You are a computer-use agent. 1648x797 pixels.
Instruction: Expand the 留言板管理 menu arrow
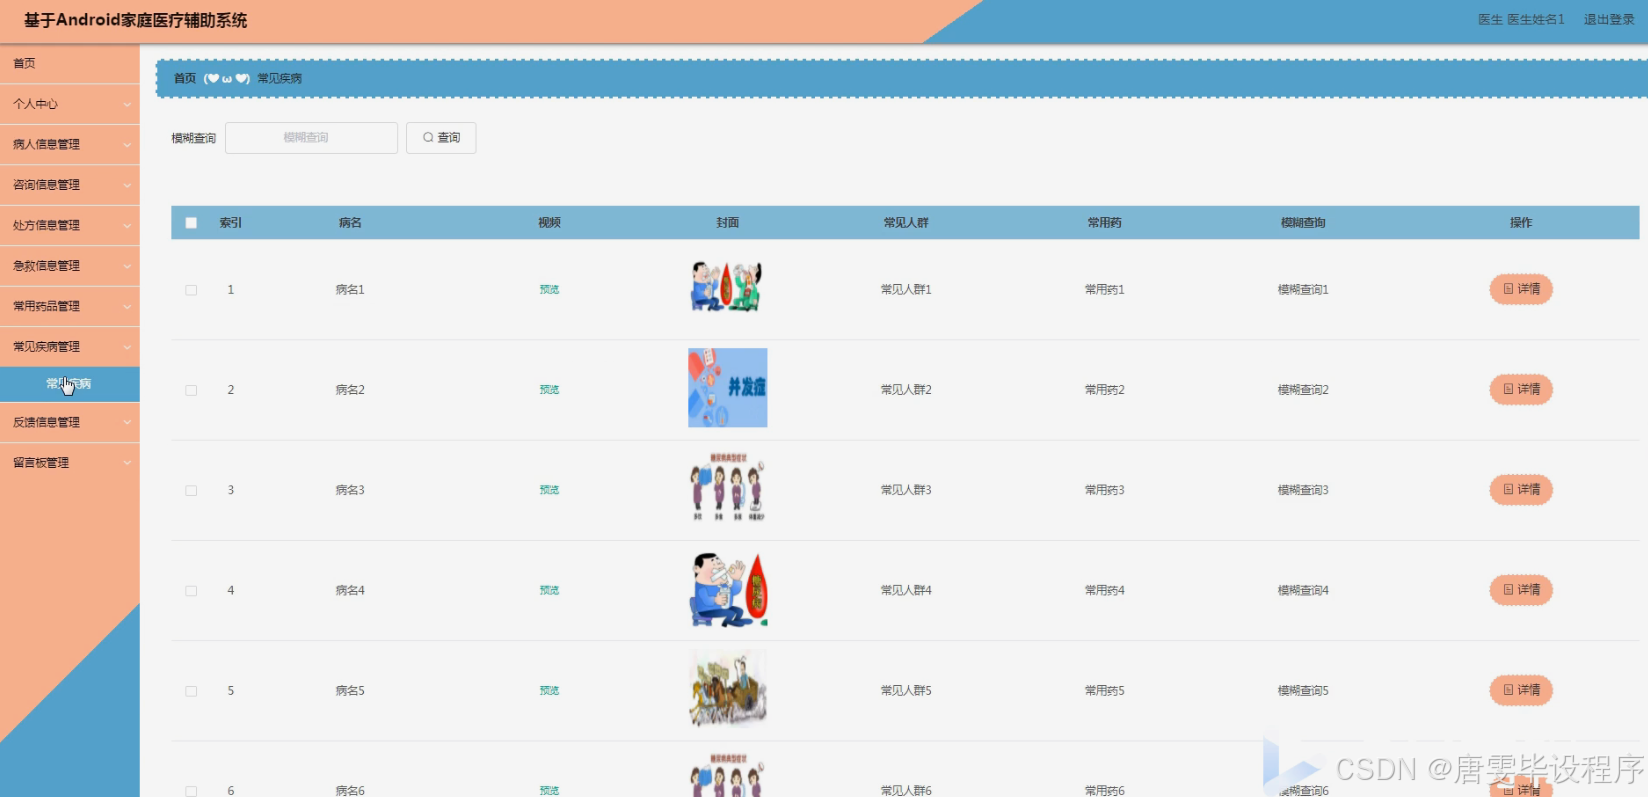[x=127, y=463]
